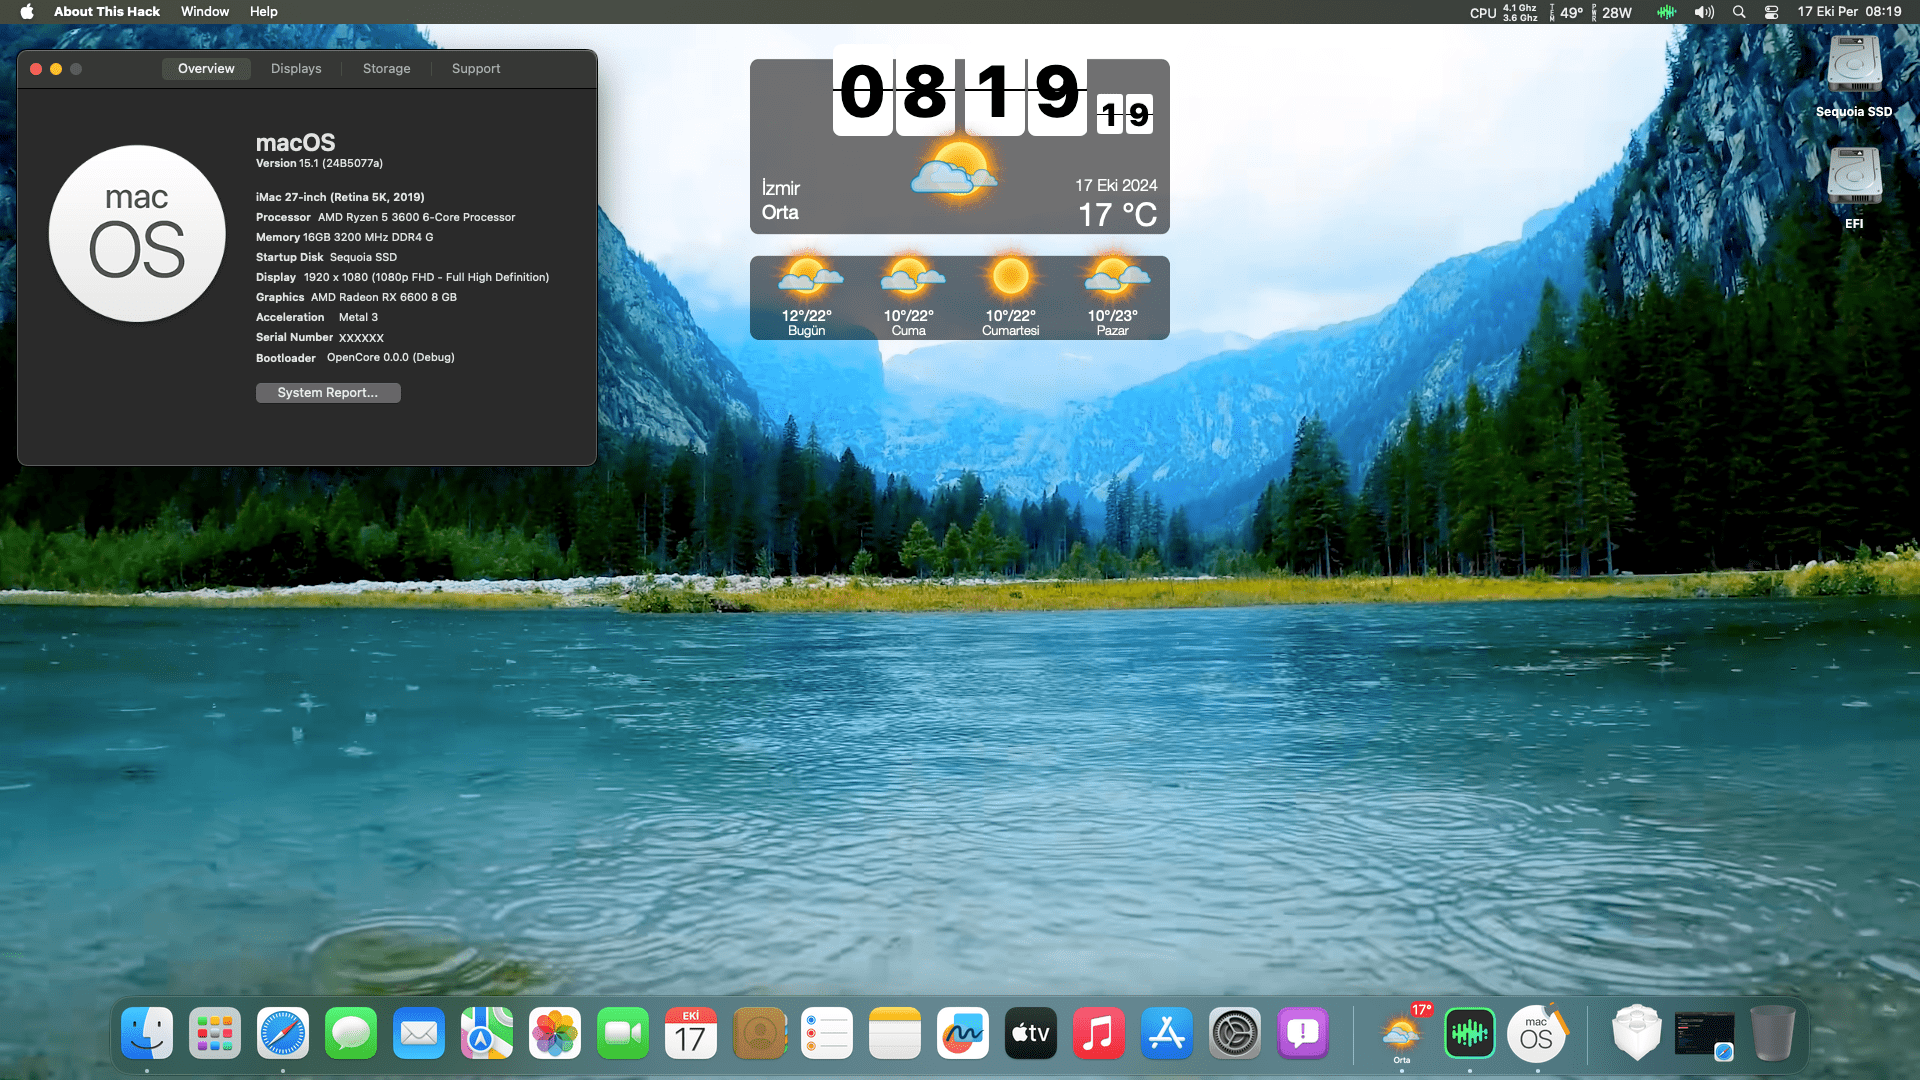Switch to the Displays tab
This screenshot has height=1080, width=1920.
296,68
